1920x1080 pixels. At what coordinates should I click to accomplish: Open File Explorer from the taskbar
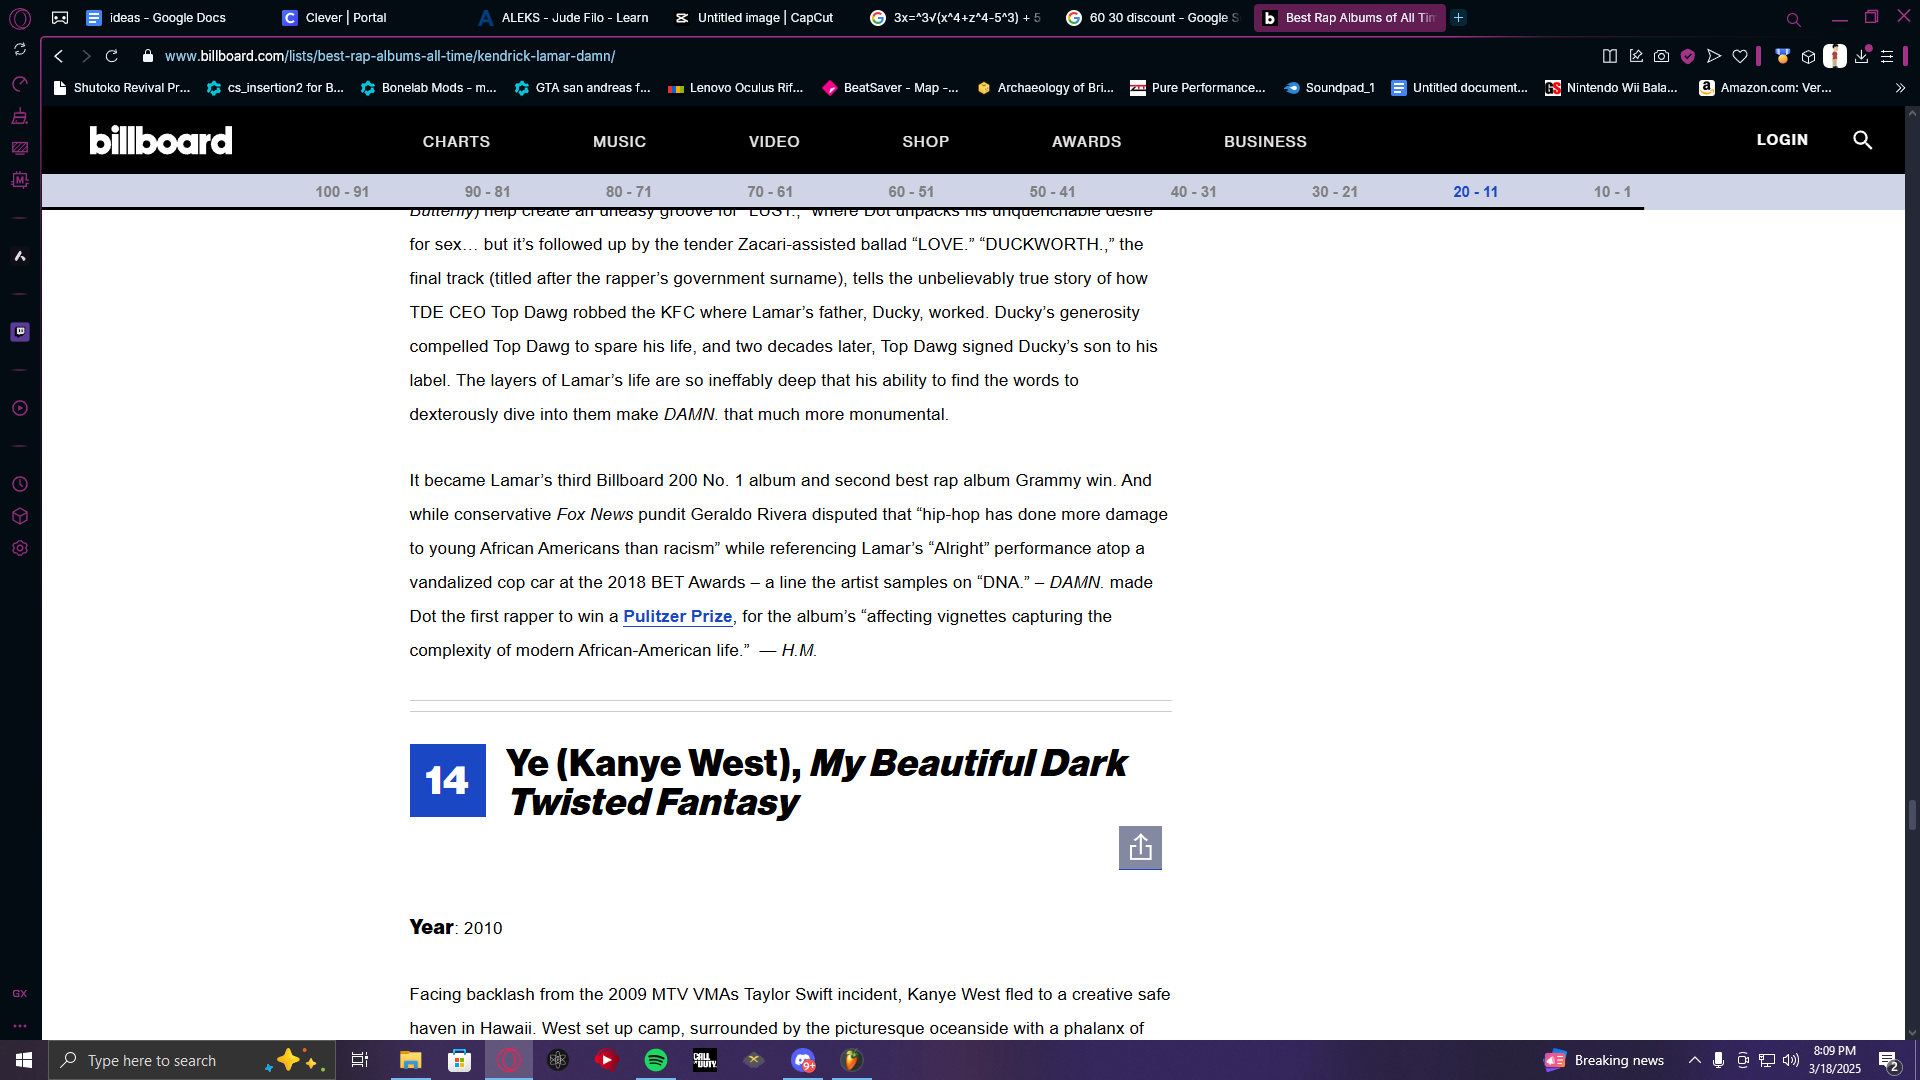[410, 1060]
